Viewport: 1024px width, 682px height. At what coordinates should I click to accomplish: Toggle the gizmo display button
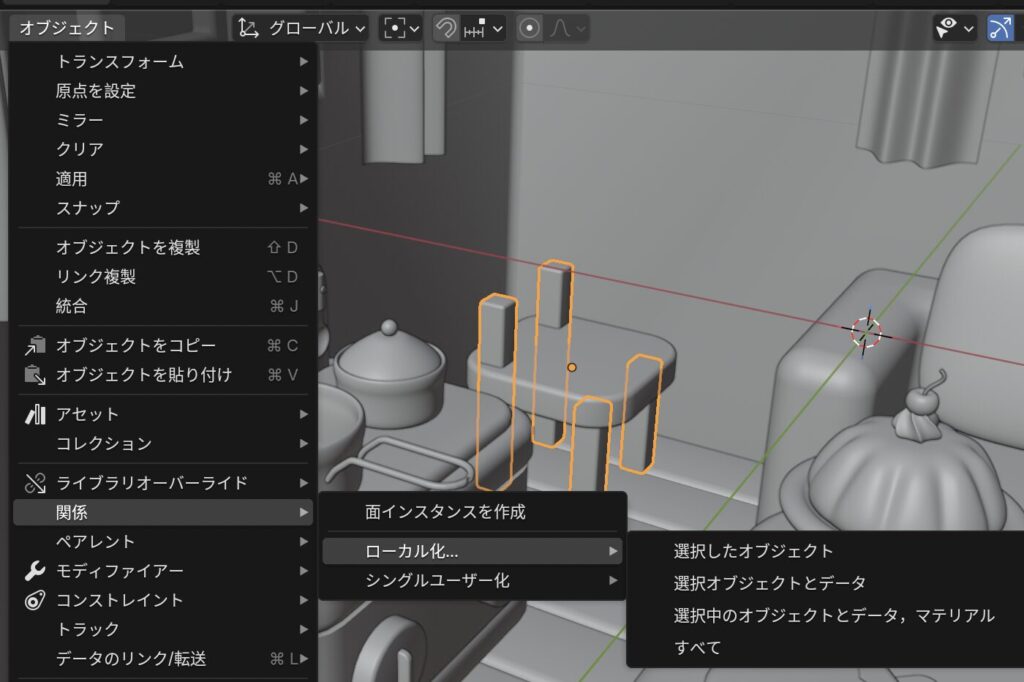point(999,28)
